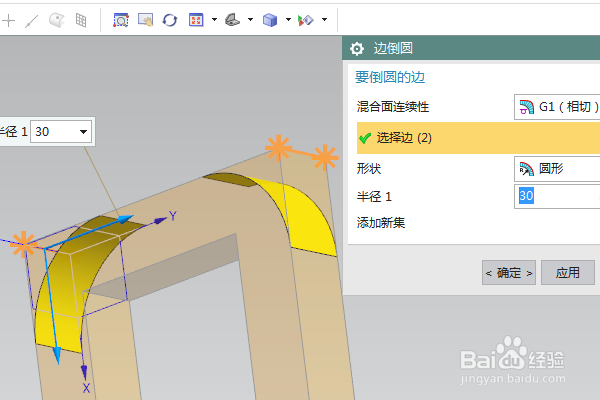The image size is (600, 400).
Task: Click the 半径 1 value field in dialog
Action: tap(557, 196)
